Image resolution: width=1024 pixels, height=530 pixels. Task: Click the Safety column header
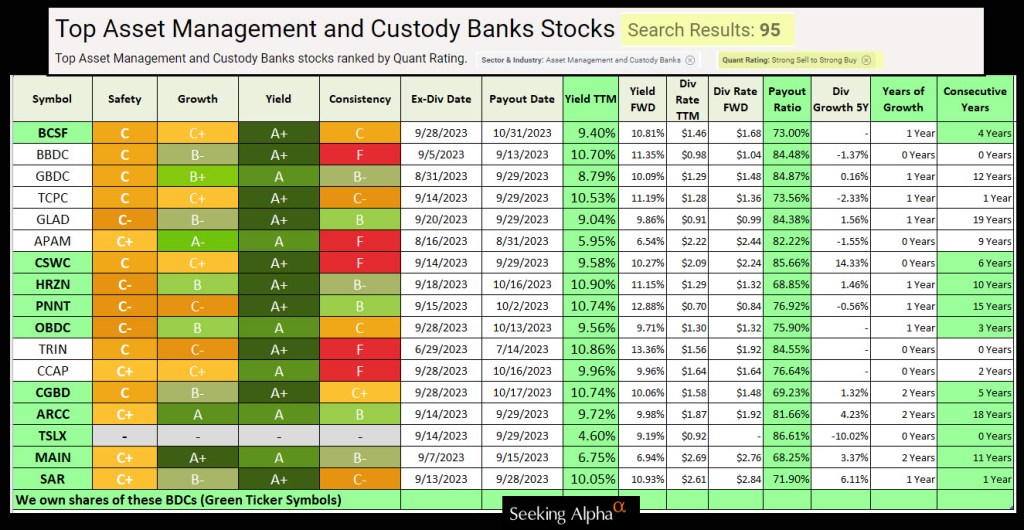click(x=125, y=99)
